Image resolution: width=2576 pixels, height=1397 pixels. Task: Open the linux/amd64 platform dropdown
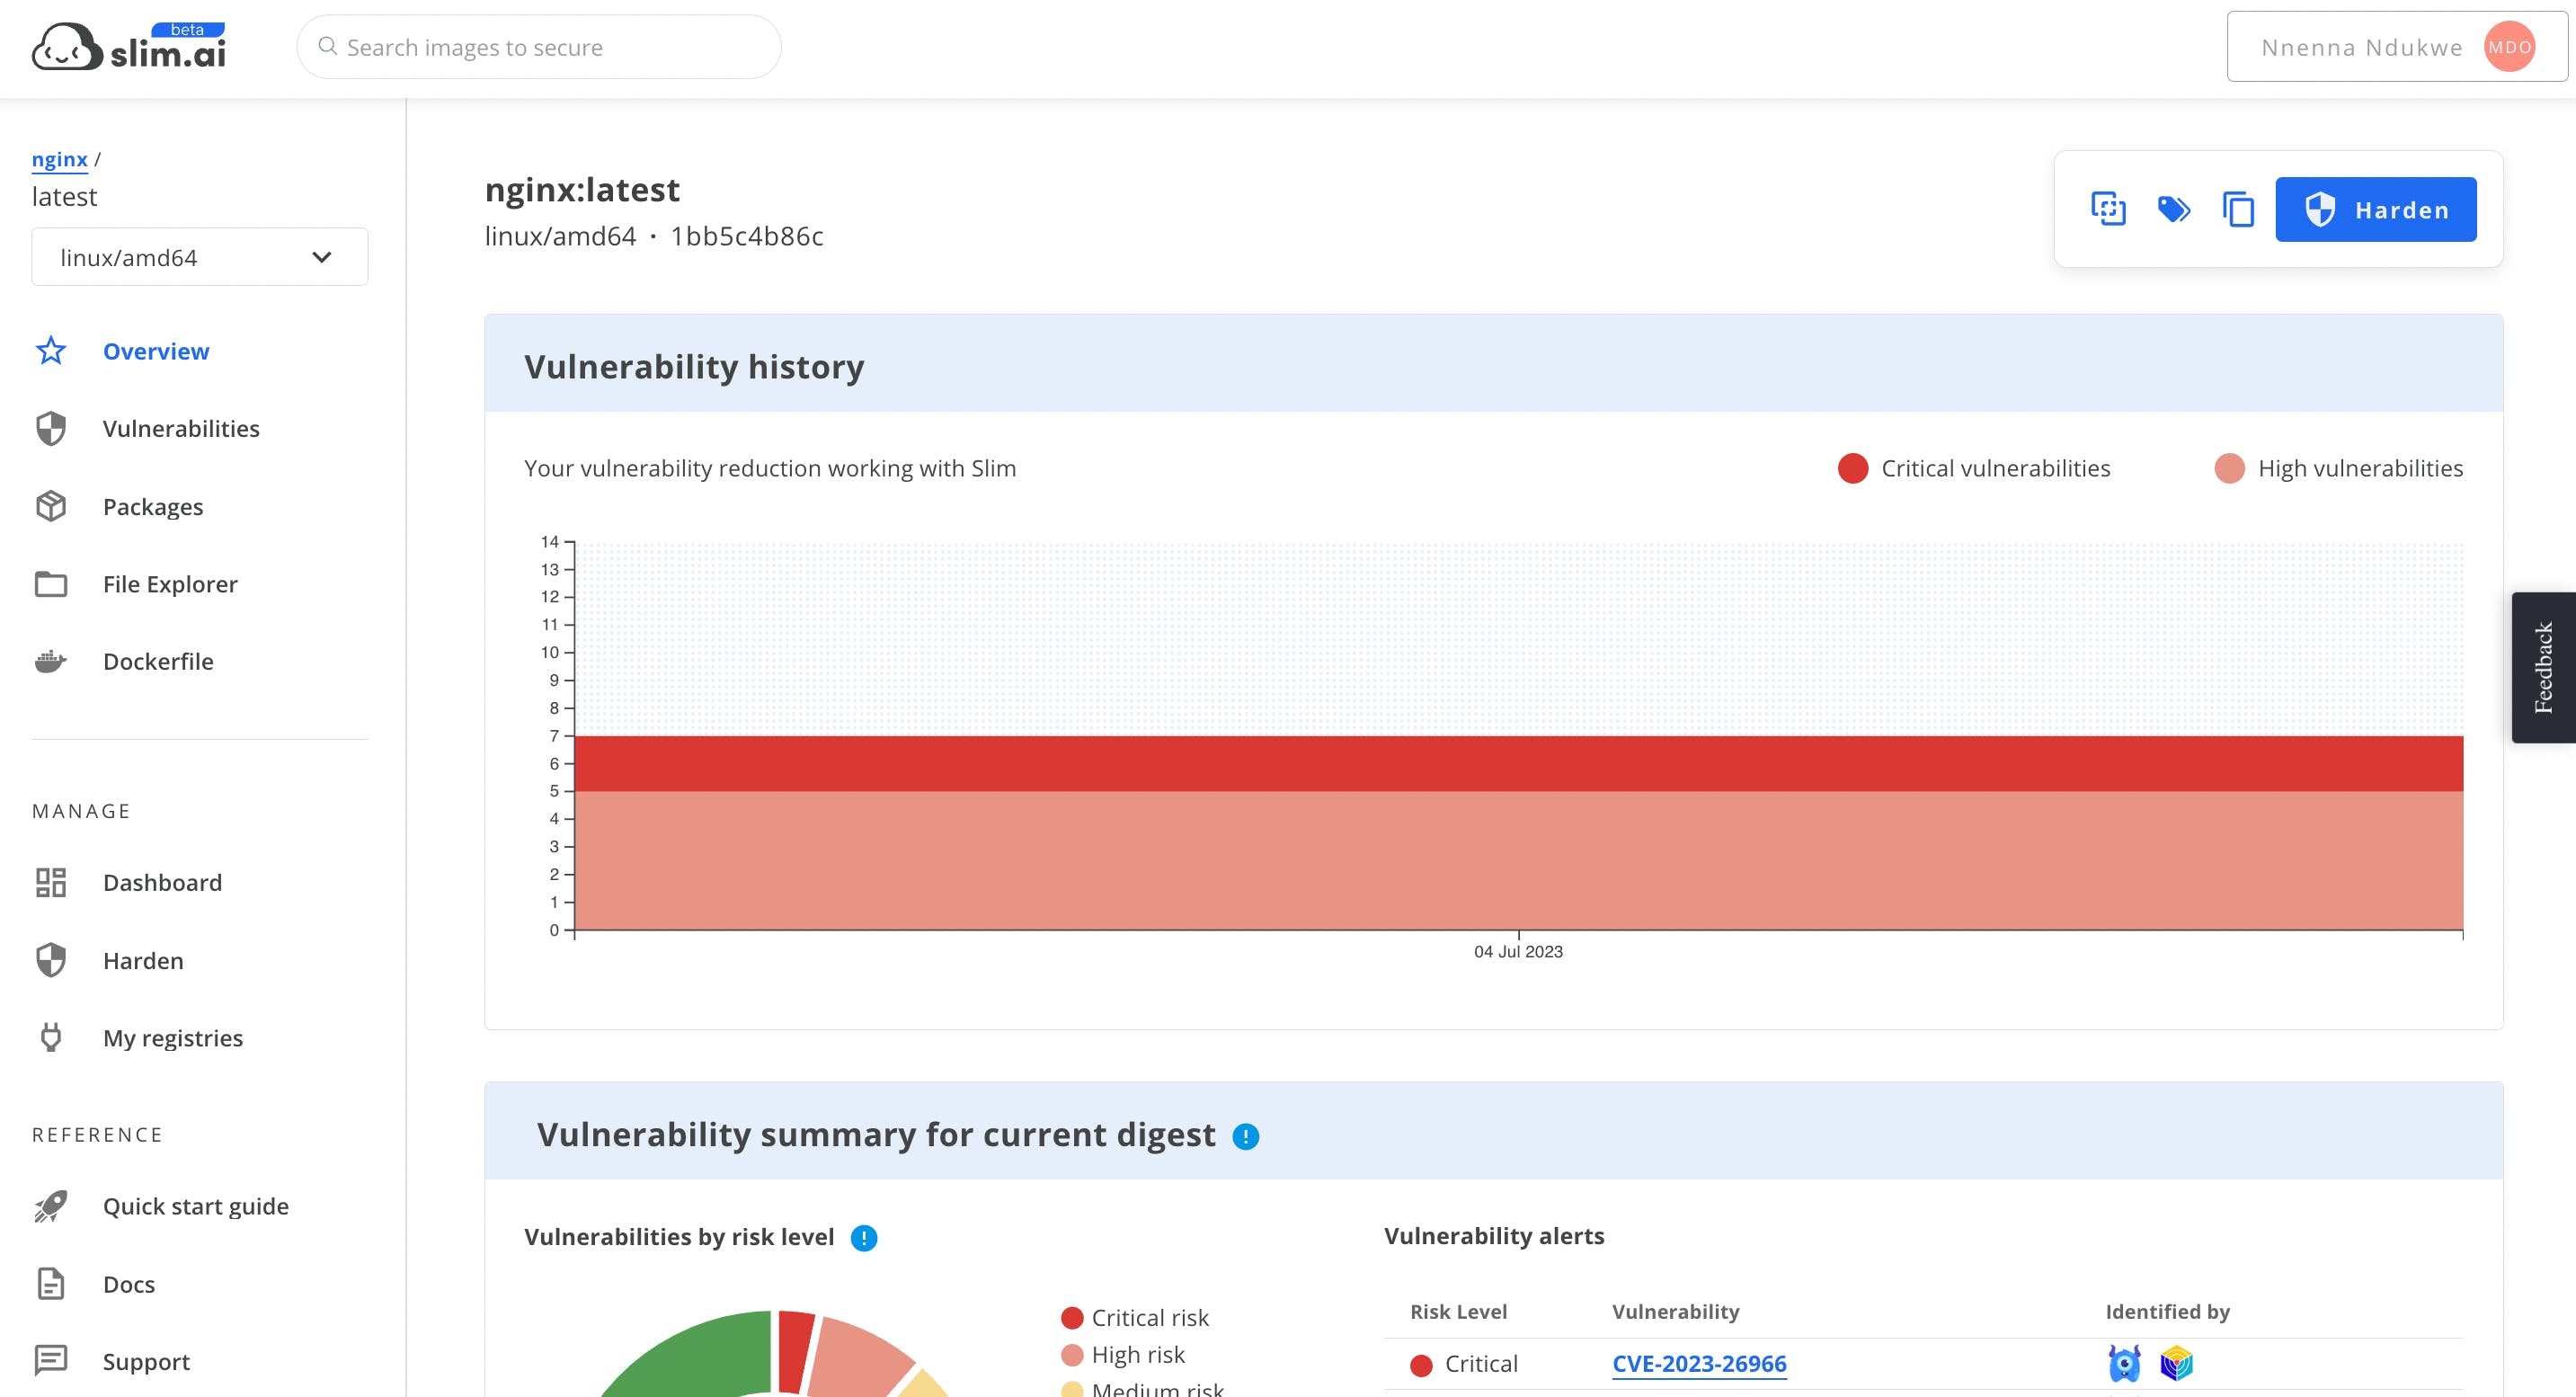coord(200,257)
